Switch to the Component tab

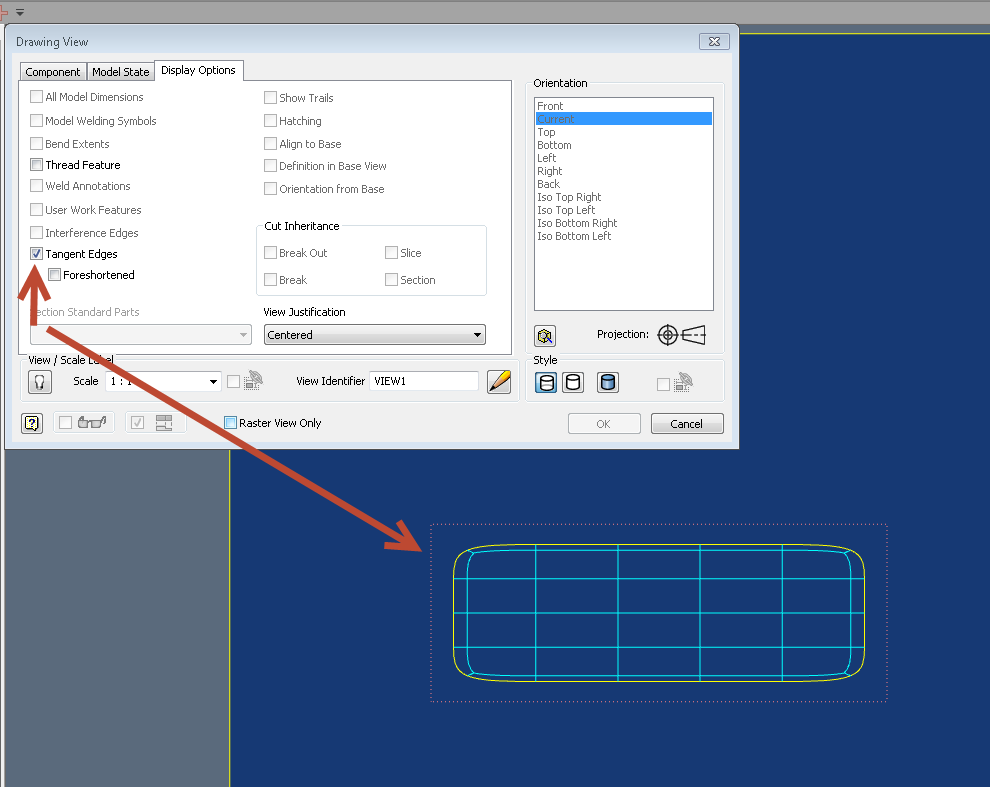point(53,71)
